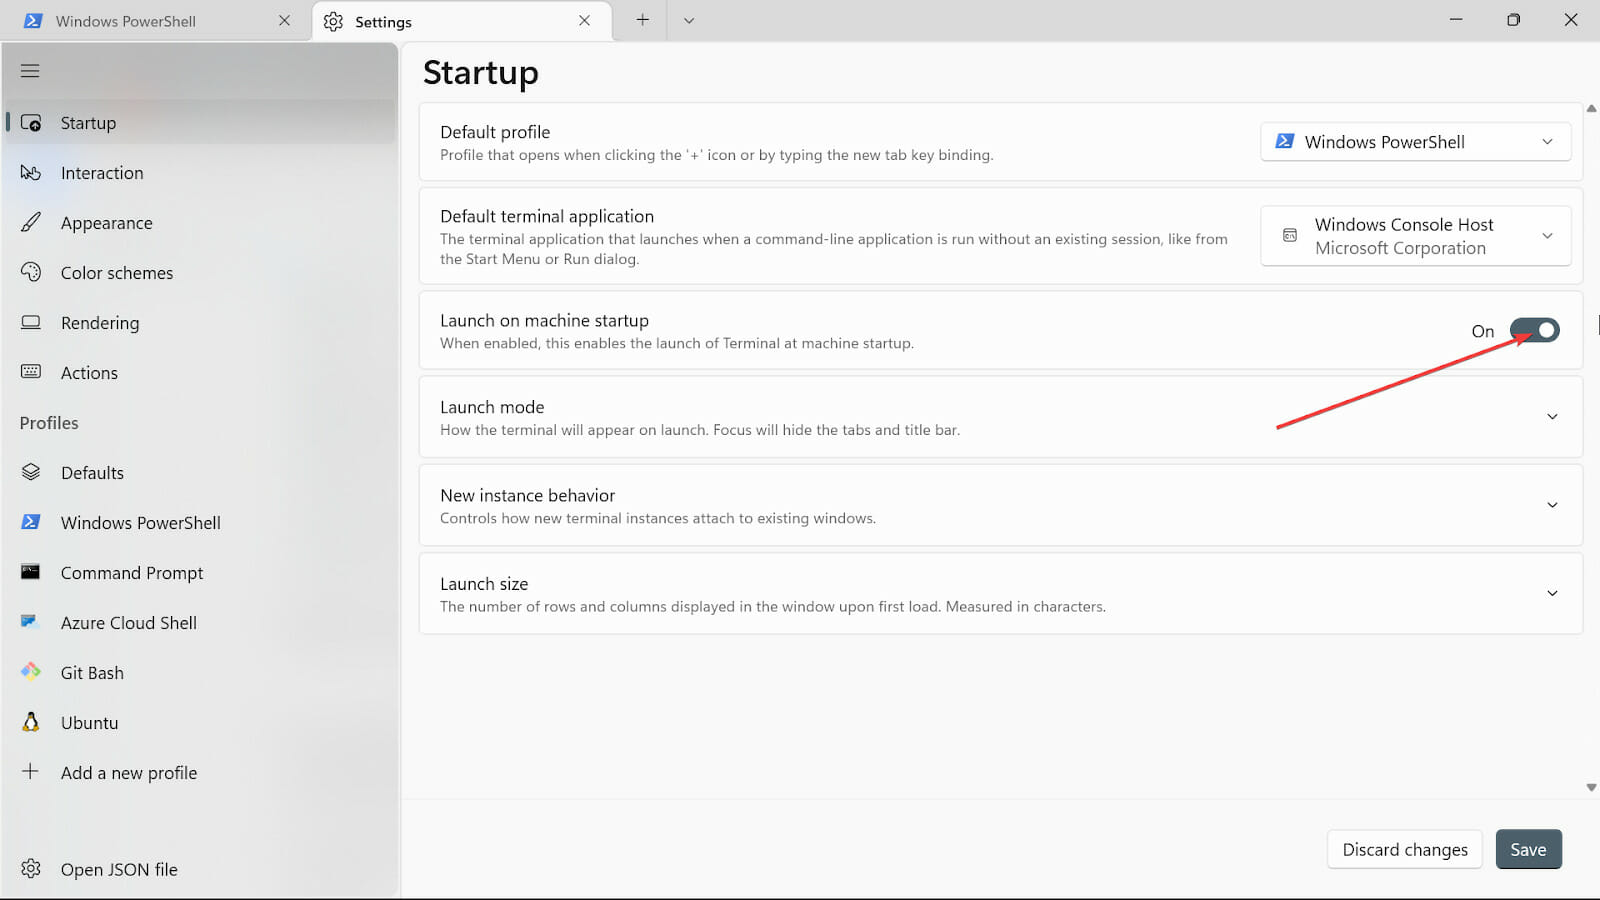The image size is (1600, 900).
Task: Select Actions in the sidebar
Action: click(200, 373)
